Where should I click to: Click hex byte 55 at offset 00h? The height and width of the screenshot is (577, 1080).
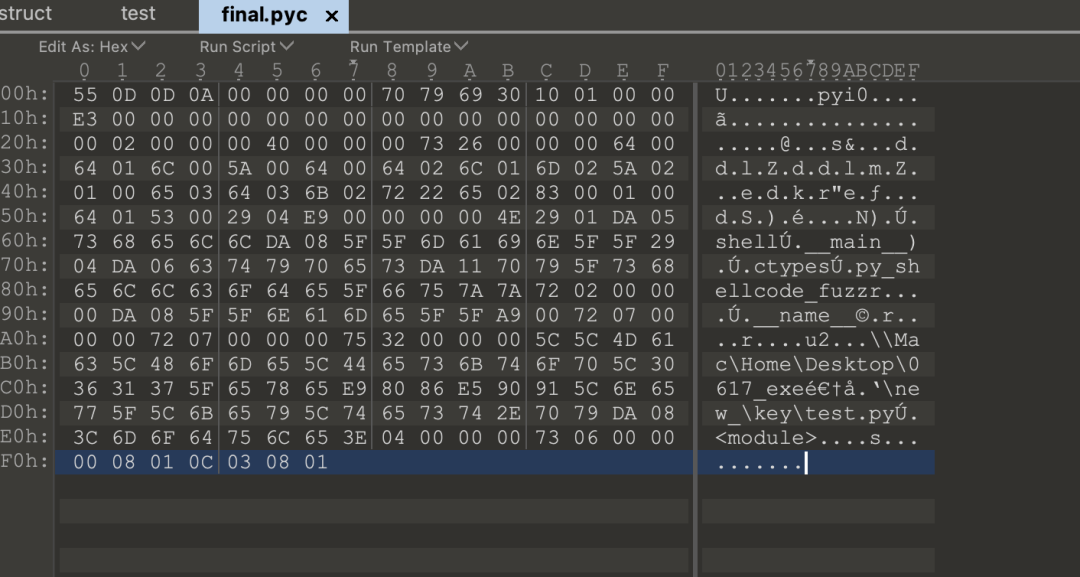(85, 94)
